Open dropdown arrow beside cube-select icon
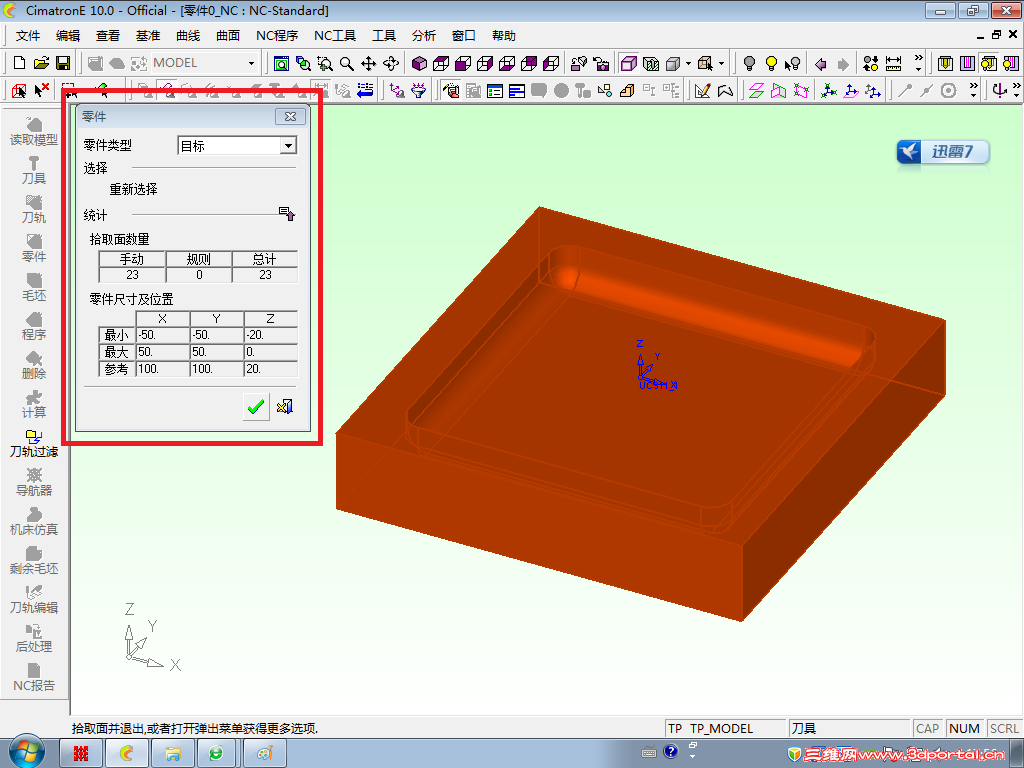This screenshot has height=768, width=1024. pyautogui.click(x=721, y=63)
